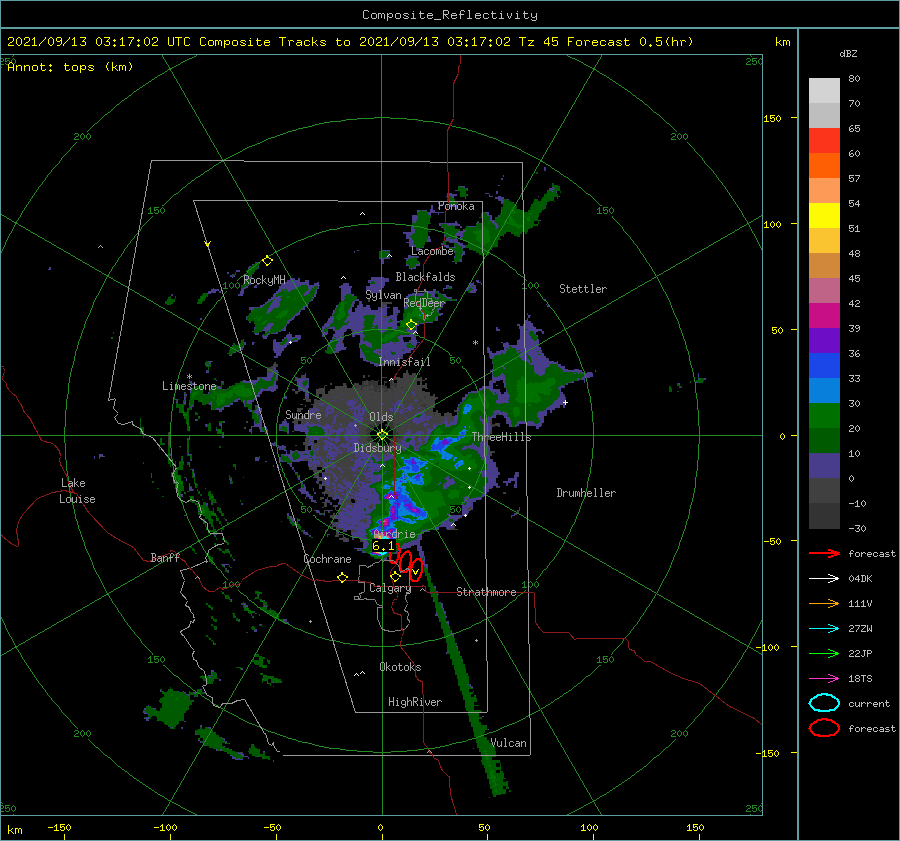This screenshot has width=900, height=841.
Task: Click the Vulcan city label
Action: pos(509,743)
